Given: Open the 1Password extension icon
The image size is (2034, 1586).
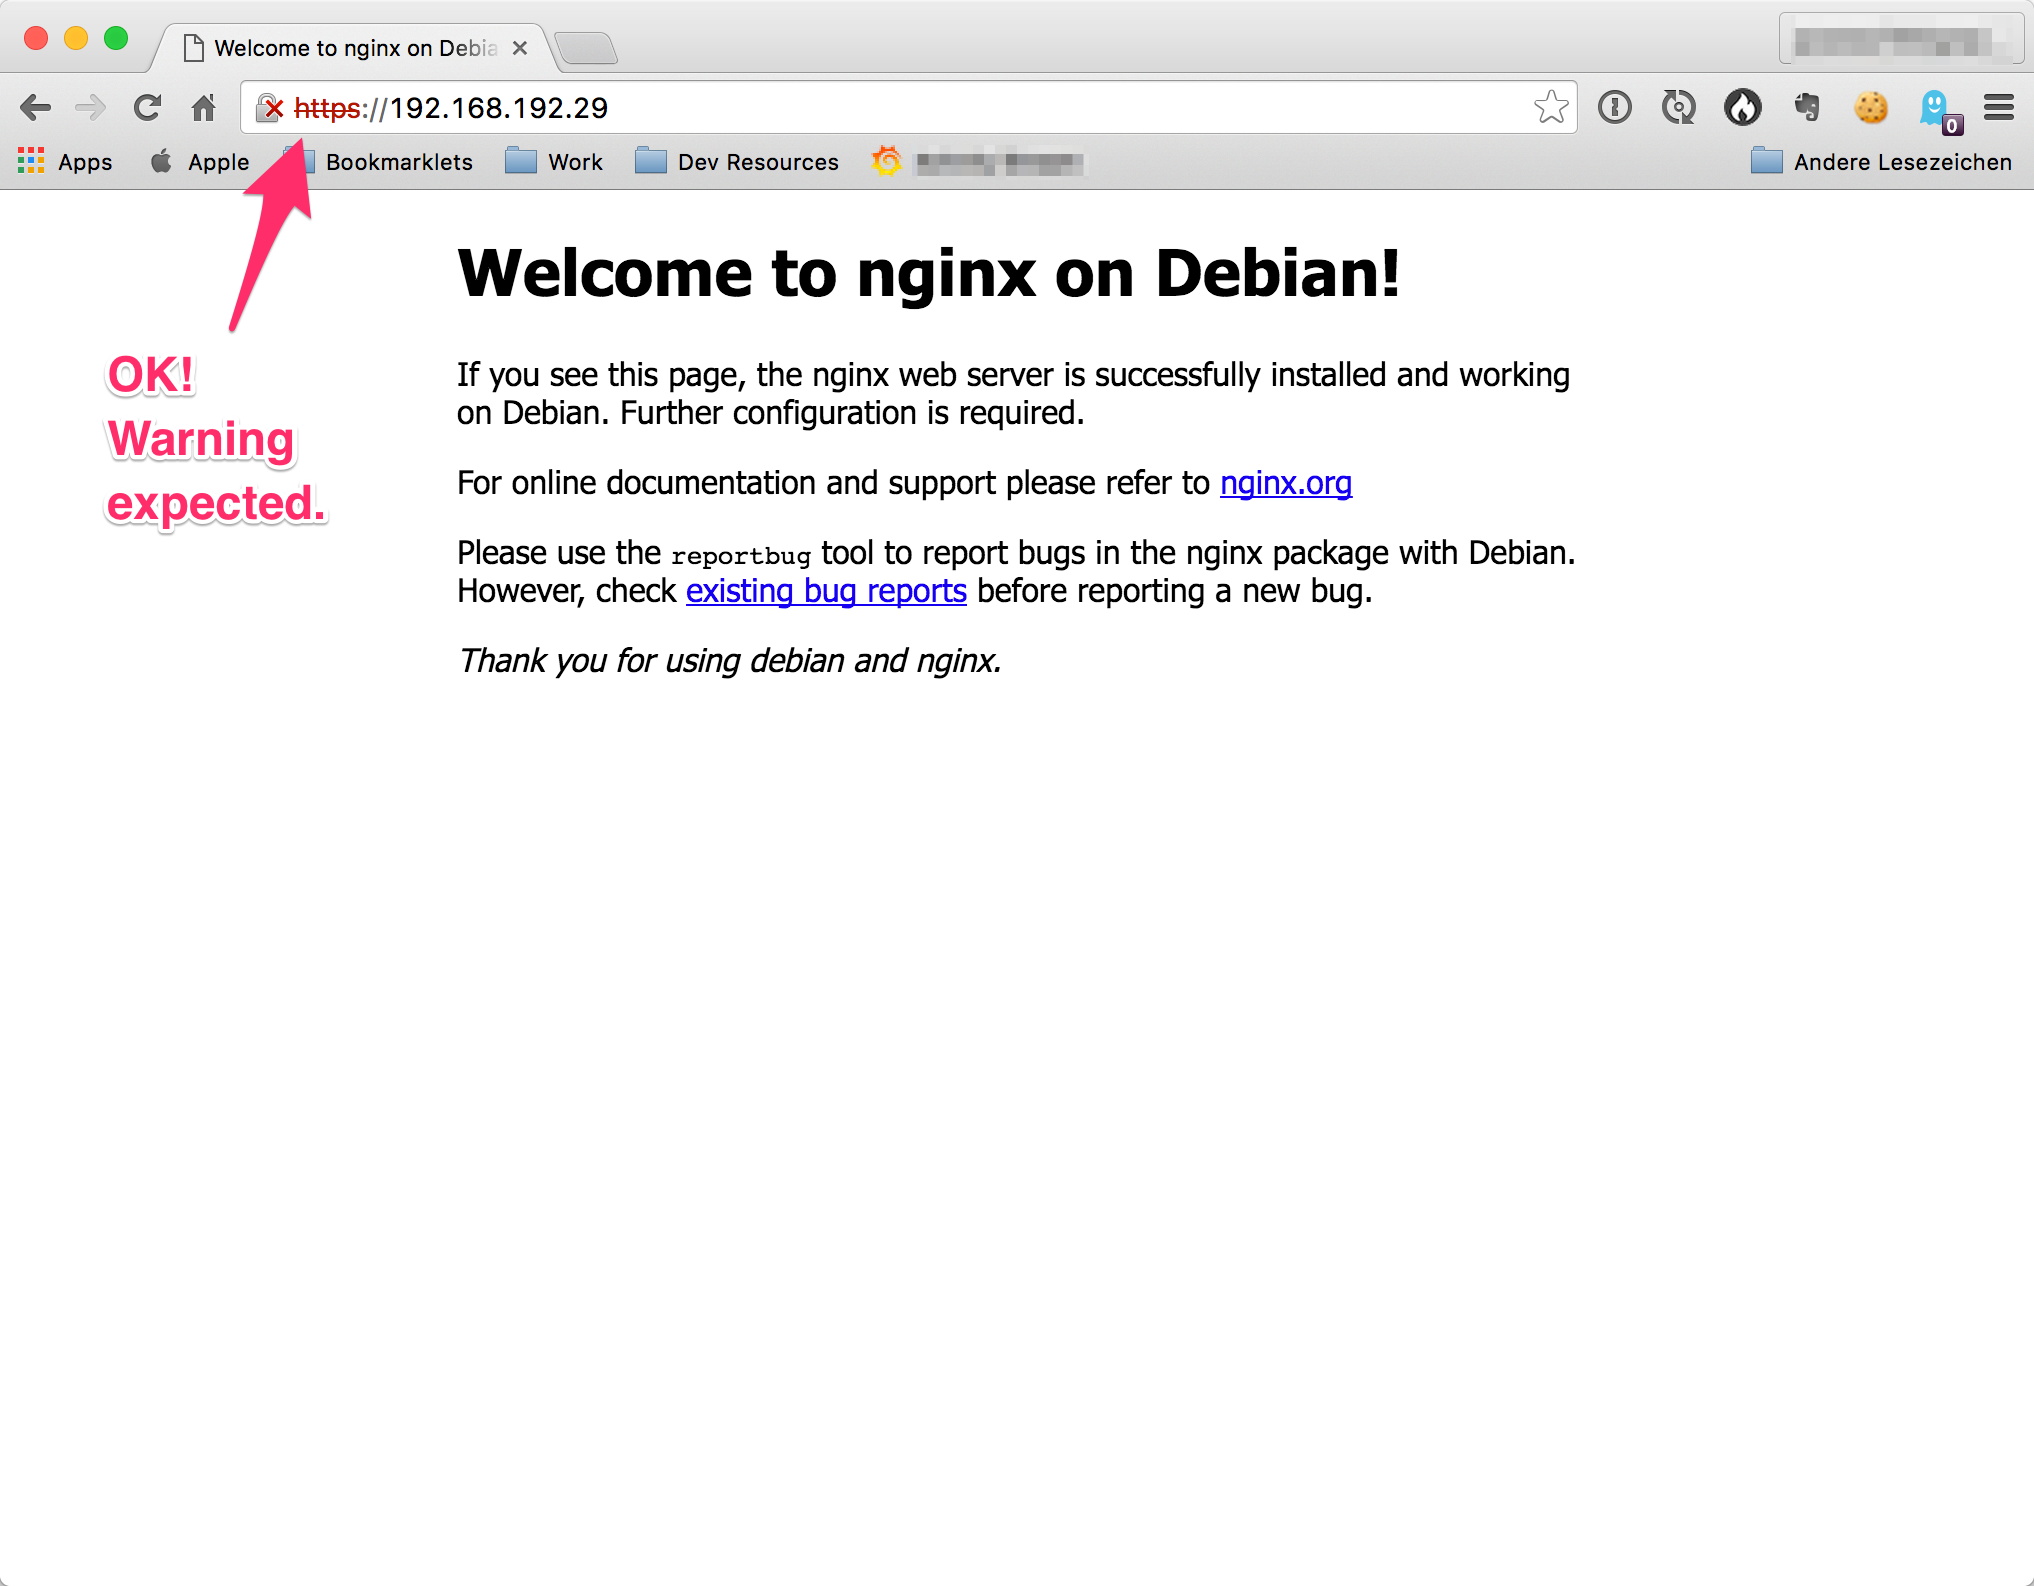Looking at the screenshot, I should [1614, 107].
